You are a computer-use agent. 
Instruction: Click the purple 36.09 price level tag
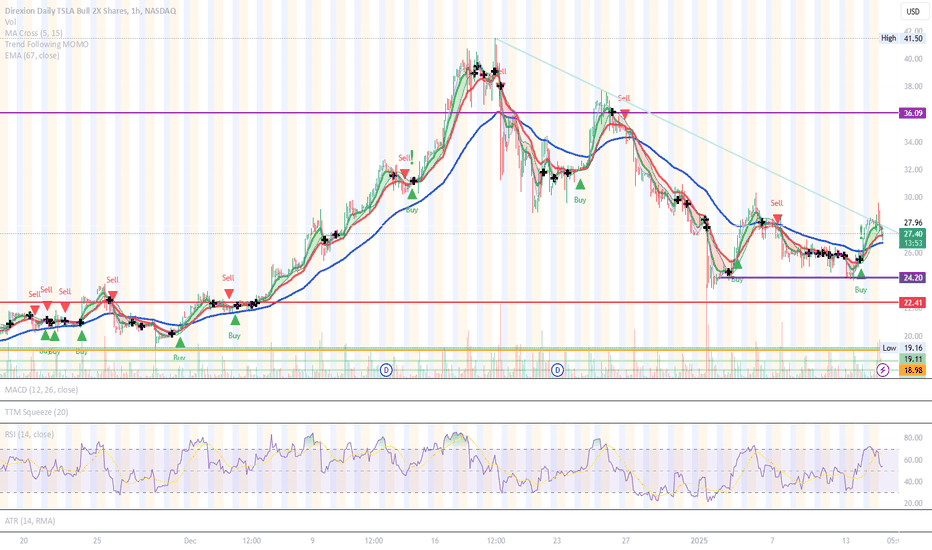912,113
